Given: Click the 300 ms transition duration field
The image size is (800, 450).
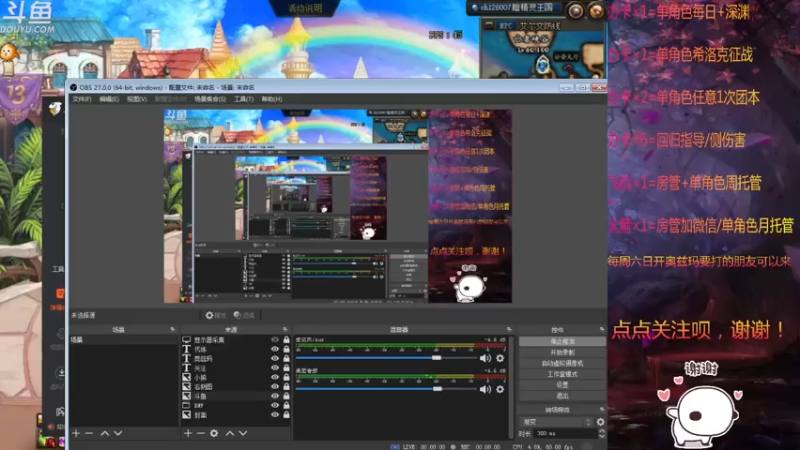Looking at the screenshot, I should point(565,434).
